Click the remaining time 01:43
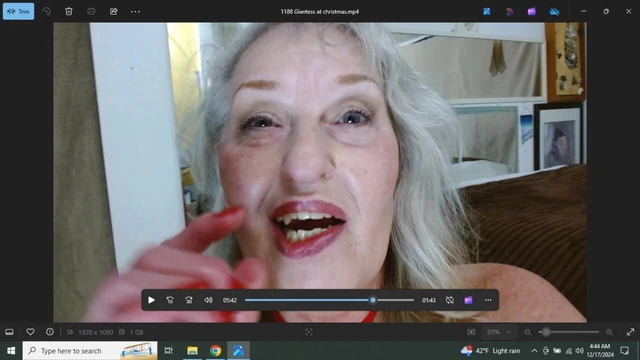The width and height of the screenshot is (640, 360). (429, 300)
